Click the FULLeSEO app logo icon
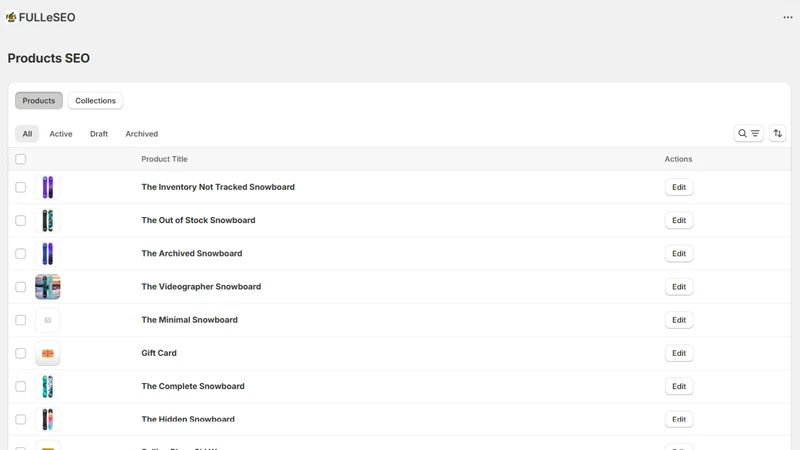The width and height of the screenshot is (800, 450). [11, 17]
